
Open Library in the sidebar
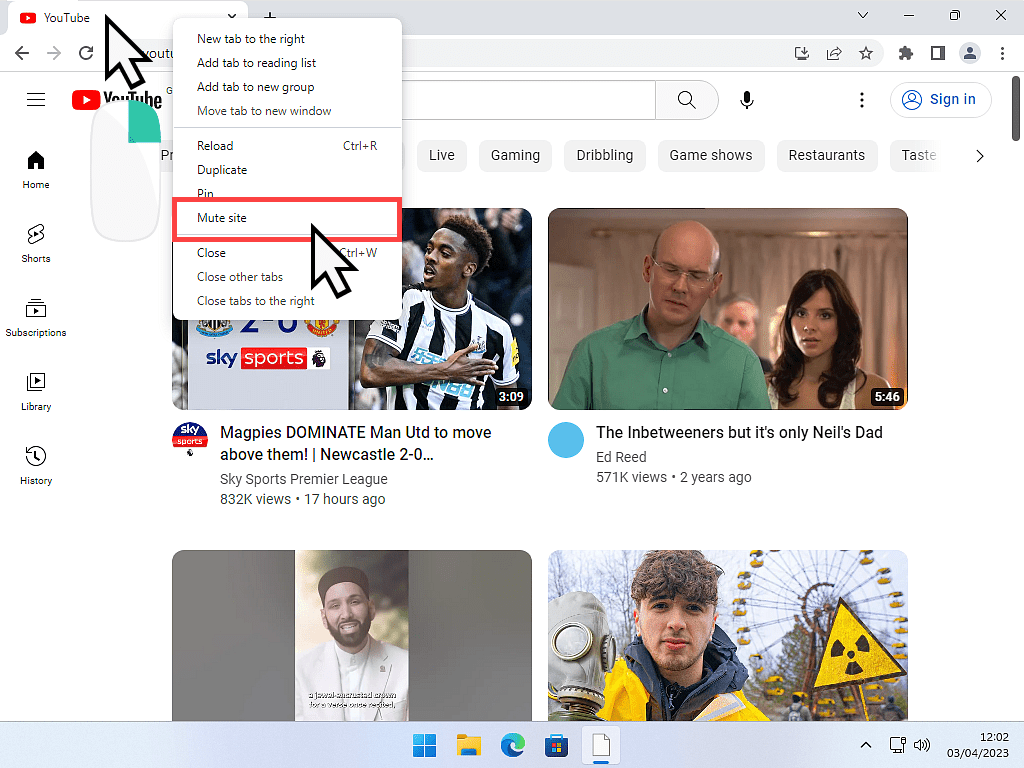point(36,391)
